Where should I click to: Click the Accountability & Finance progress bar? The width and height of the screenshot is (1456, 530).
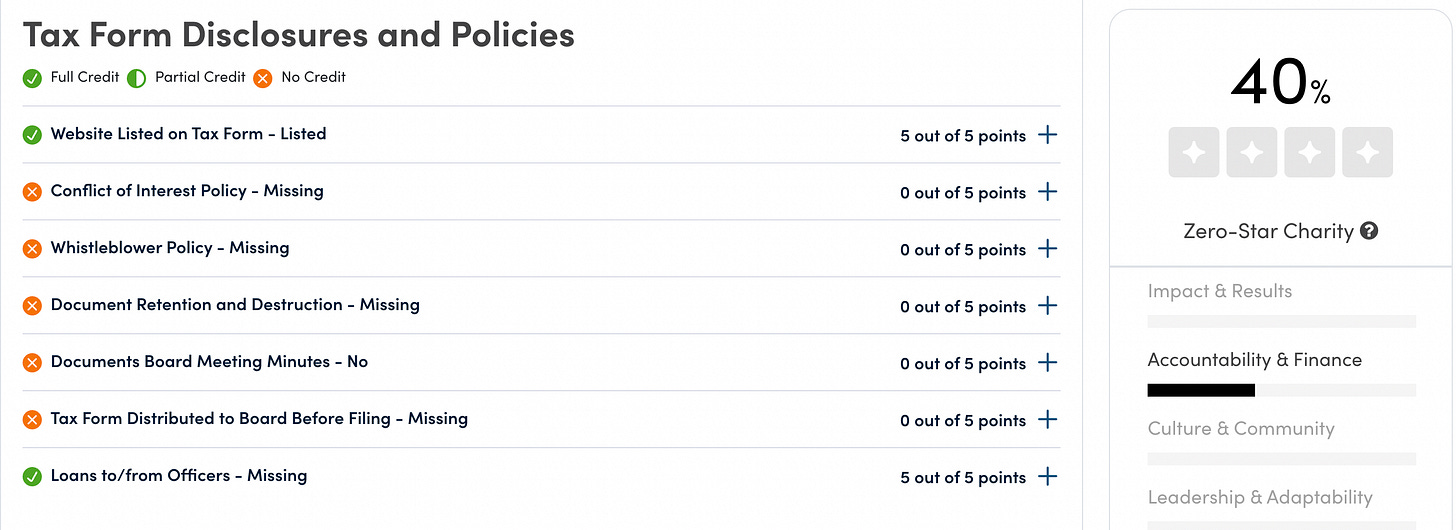point(1282,390)
